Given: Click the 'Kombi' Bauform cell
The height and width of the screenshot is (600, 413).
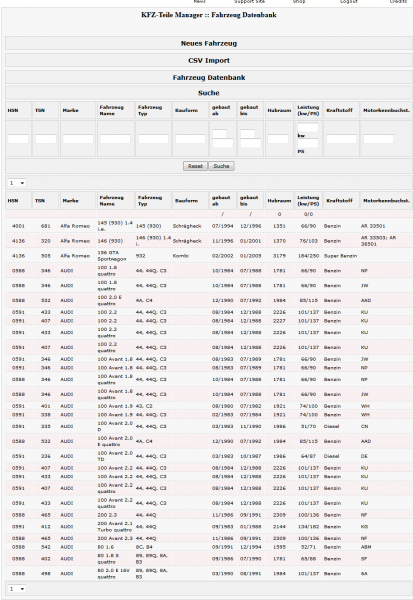Looking at the screenshot, I should click(180, 256).
